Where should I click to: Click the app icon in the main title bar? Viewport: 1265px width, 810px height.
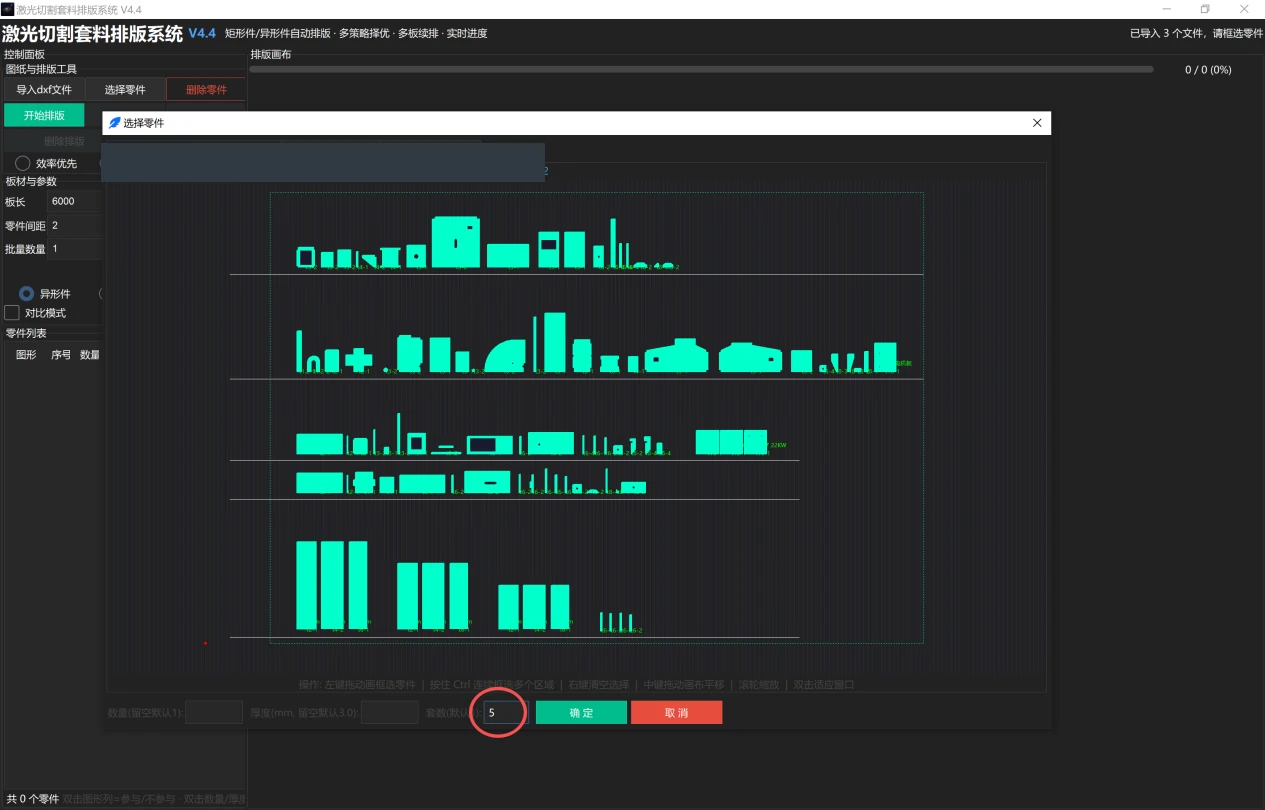[x=7, y=9]
